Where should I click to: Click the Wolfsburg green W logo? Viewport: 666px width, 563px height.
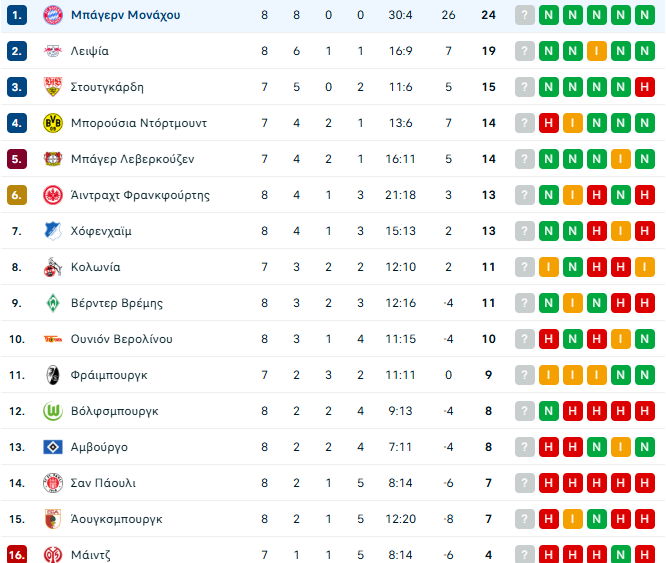click(x=53, y=411)
